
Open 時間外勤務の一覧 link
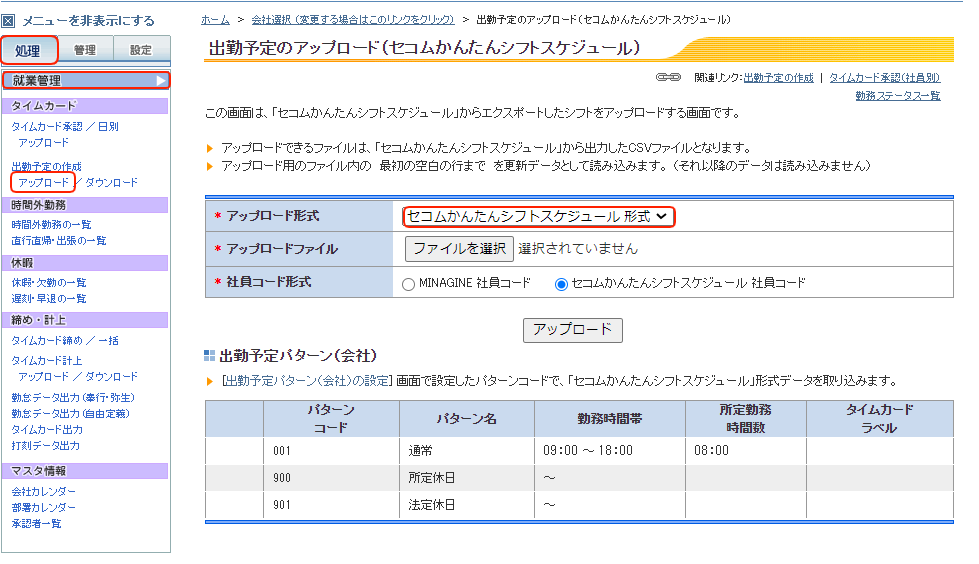point(51,224)
